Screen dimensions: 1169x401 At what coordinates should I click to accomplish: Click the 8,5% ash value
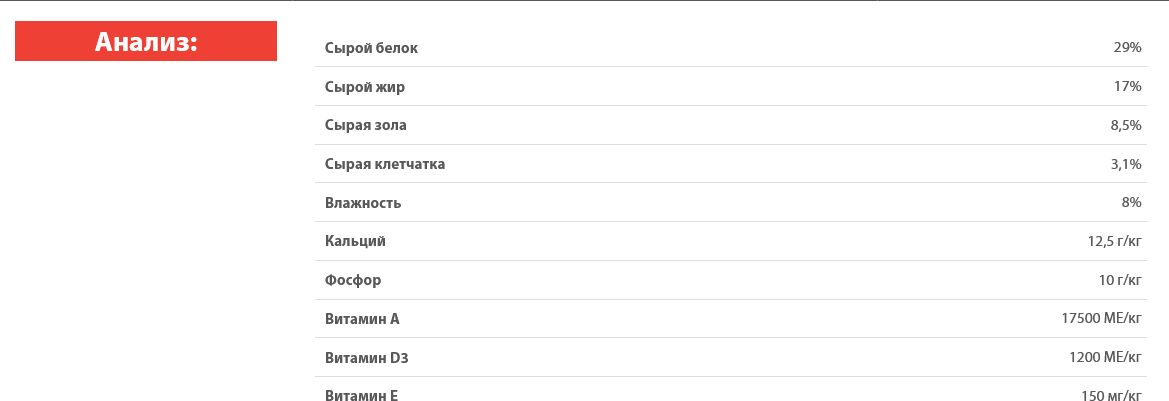1126,125
